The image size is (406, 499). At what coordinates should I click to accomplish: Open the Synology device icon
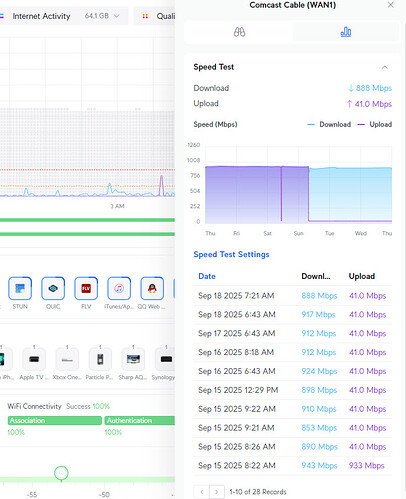coord(165,359)
